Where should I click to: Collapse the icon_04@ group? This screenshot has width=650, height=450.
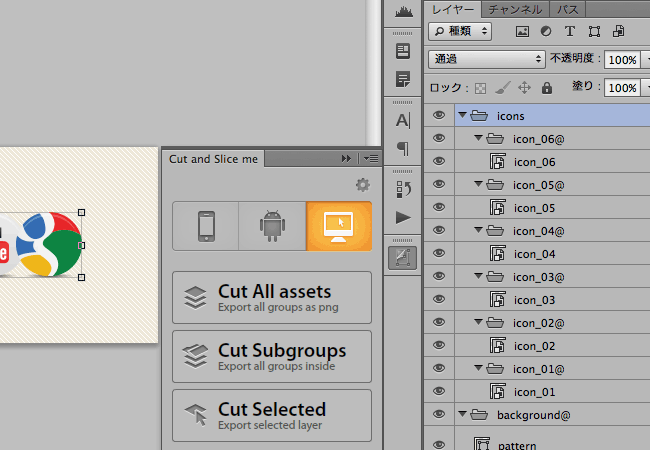click(478, 230)
